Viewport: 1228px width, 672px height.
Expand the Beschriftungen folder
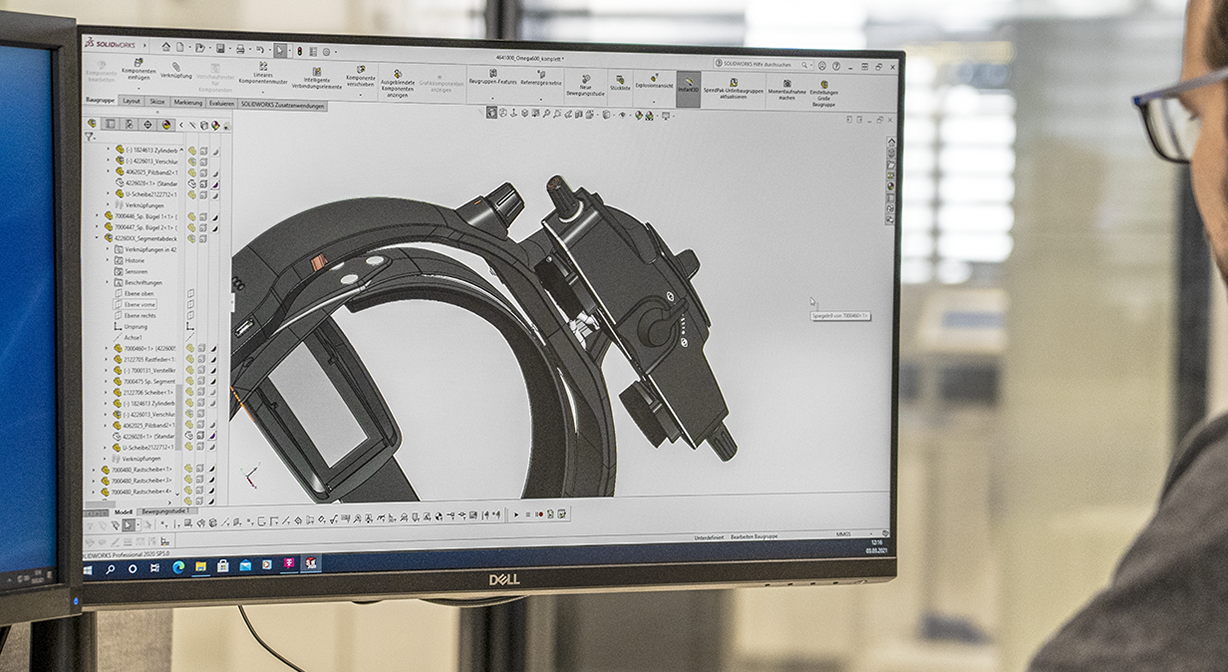point(108,283)
